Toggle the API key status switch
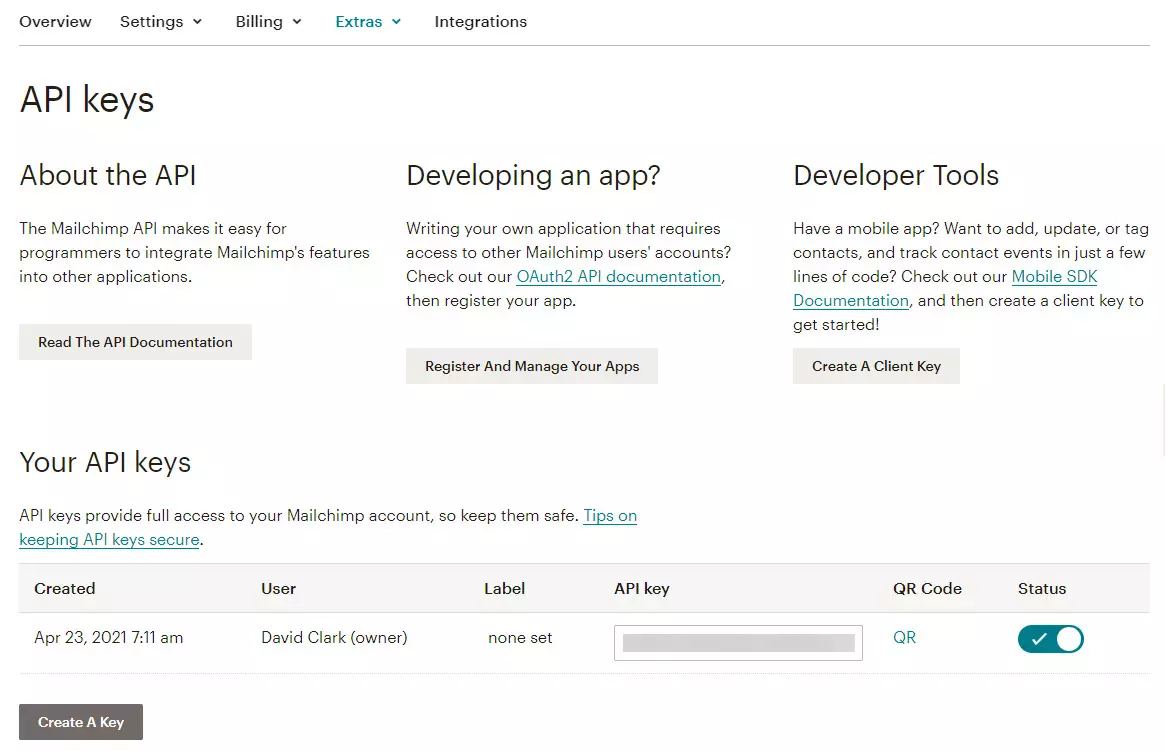1165x751 pixels. tap(1051, 639)
